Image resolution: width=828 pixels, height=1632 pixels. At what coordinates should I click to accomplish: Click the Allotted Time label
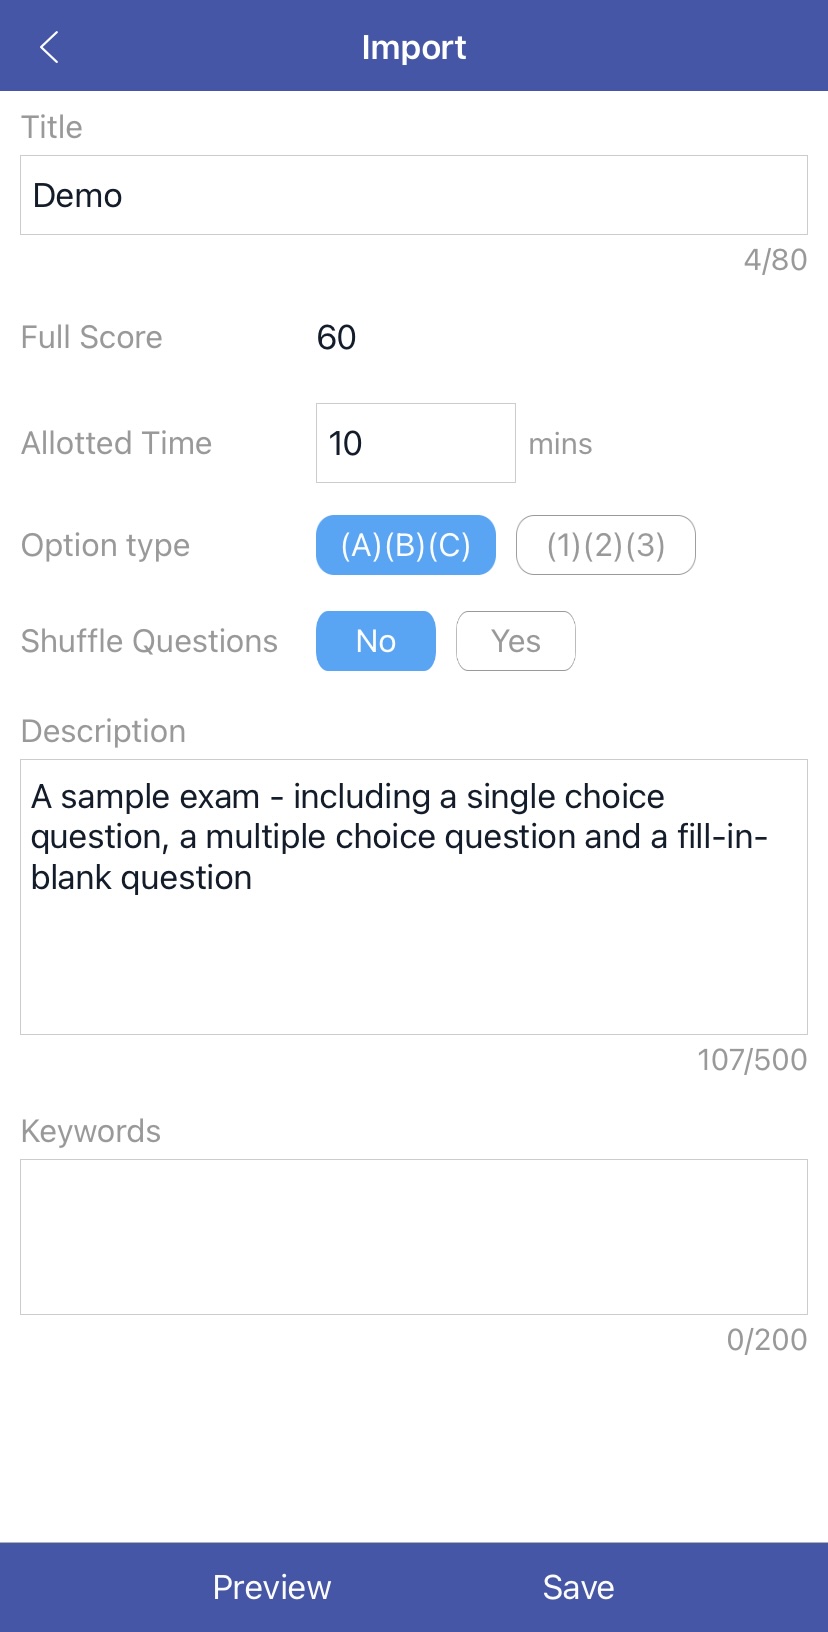(x=116, y=443)
